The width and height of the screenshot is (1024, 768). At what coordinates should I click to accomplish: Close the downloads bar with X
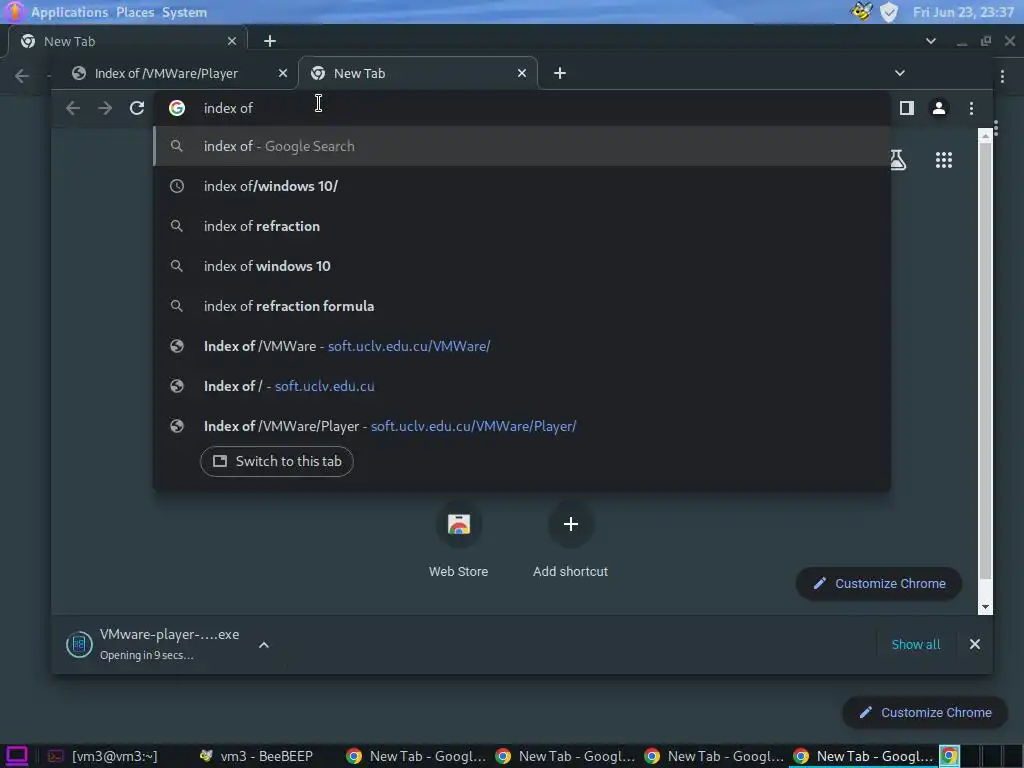coord(974,645)
